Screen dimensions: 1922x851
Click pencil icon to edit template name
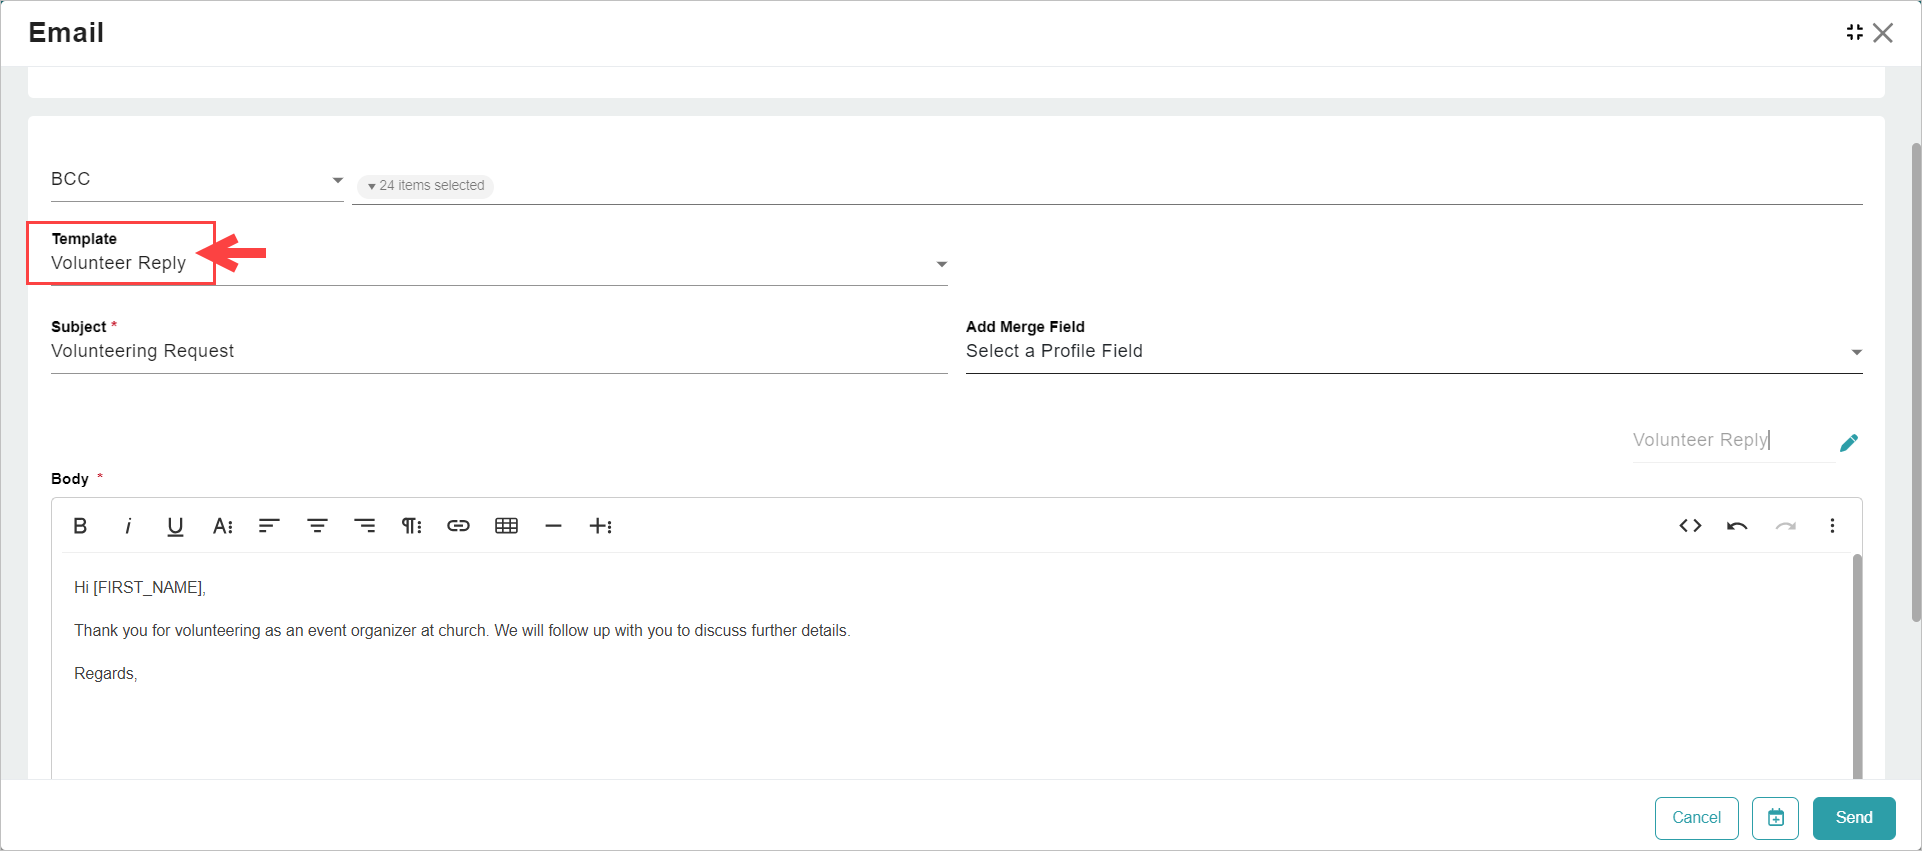(1849, 442)
